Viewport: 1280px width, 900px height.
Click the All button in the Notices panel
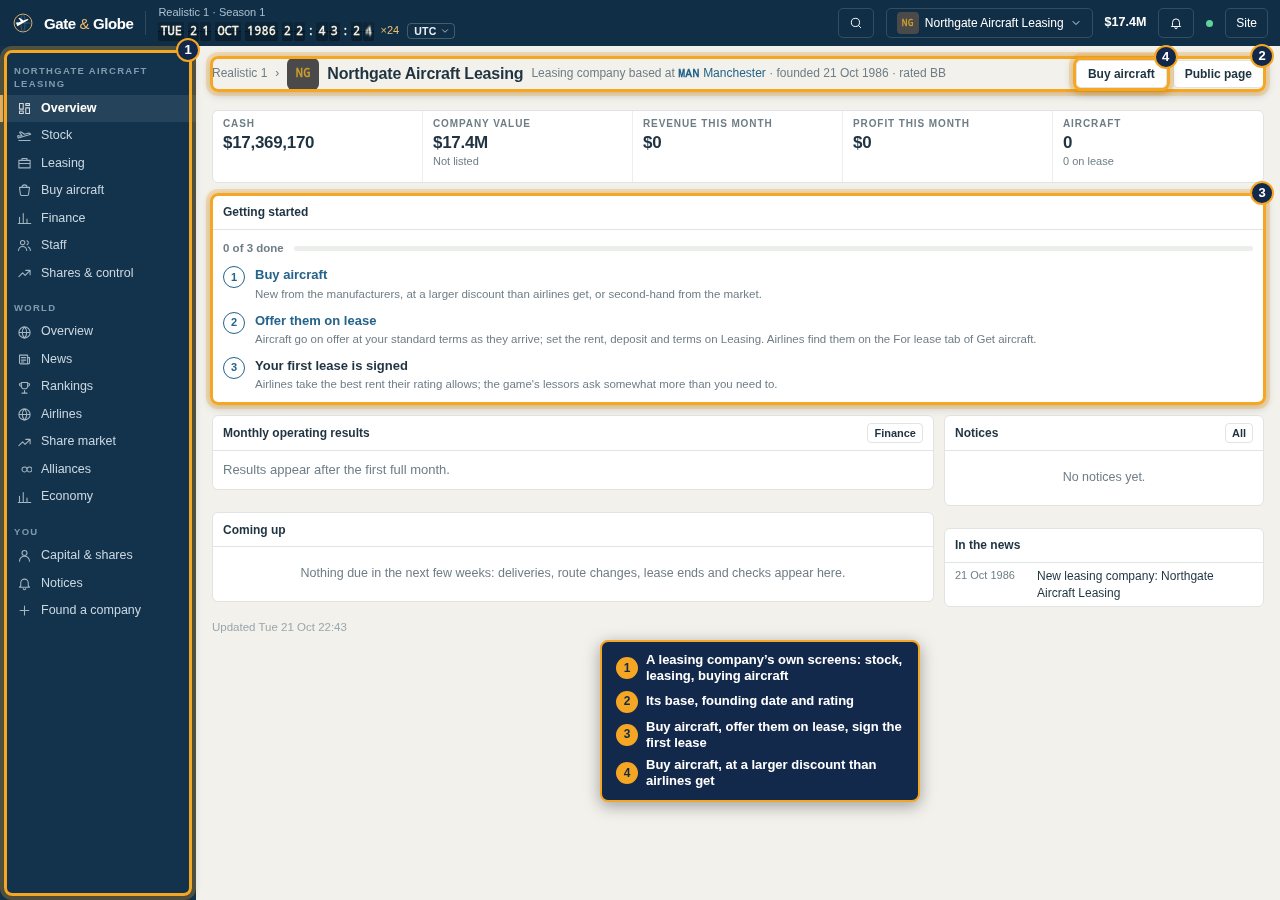(1239, 433)
